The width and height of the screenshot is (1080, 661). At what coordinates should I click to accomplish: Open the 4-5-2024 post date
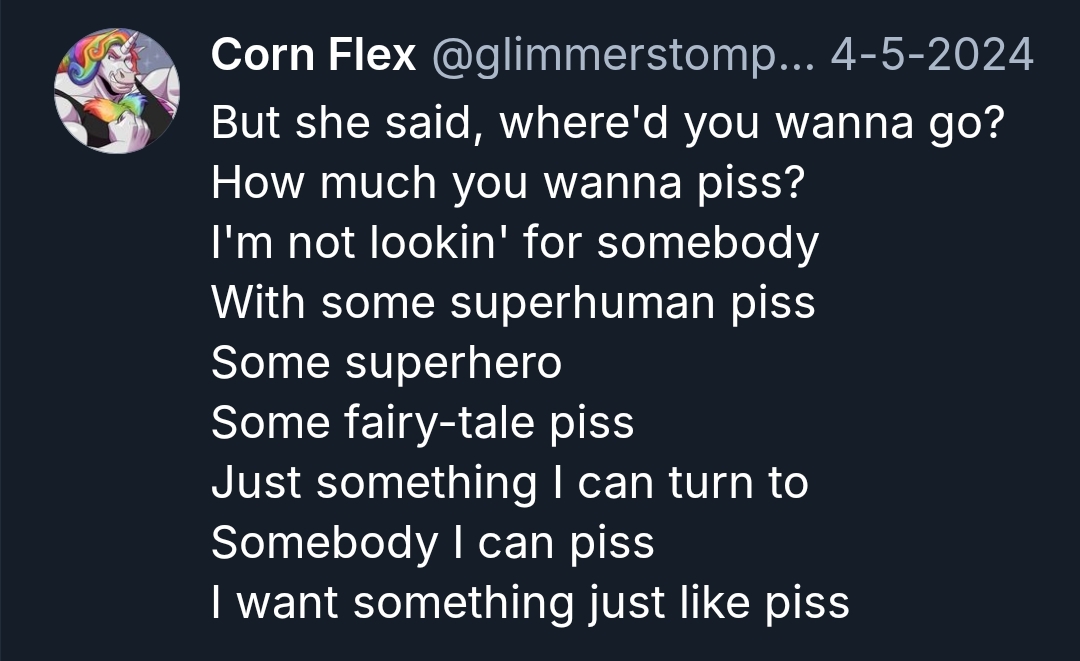tap(932, 56)
